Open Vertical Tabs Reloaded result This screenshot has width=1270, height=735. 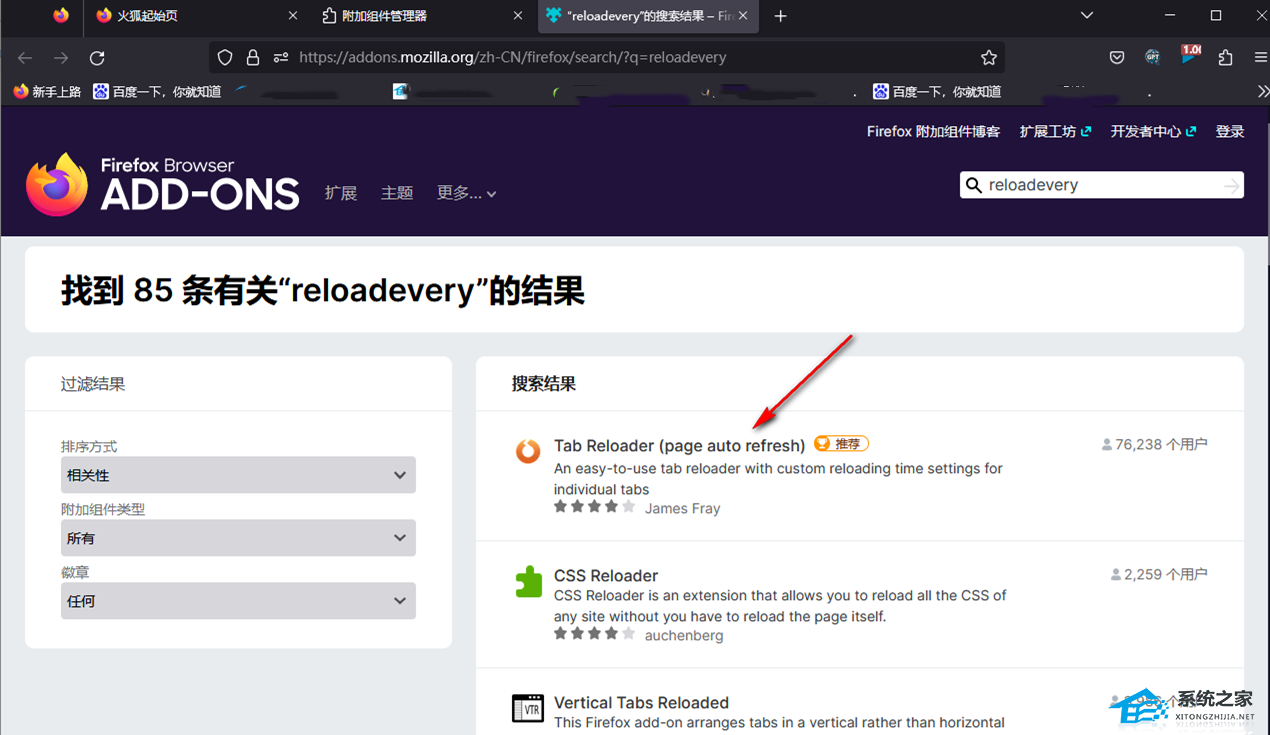641,703
